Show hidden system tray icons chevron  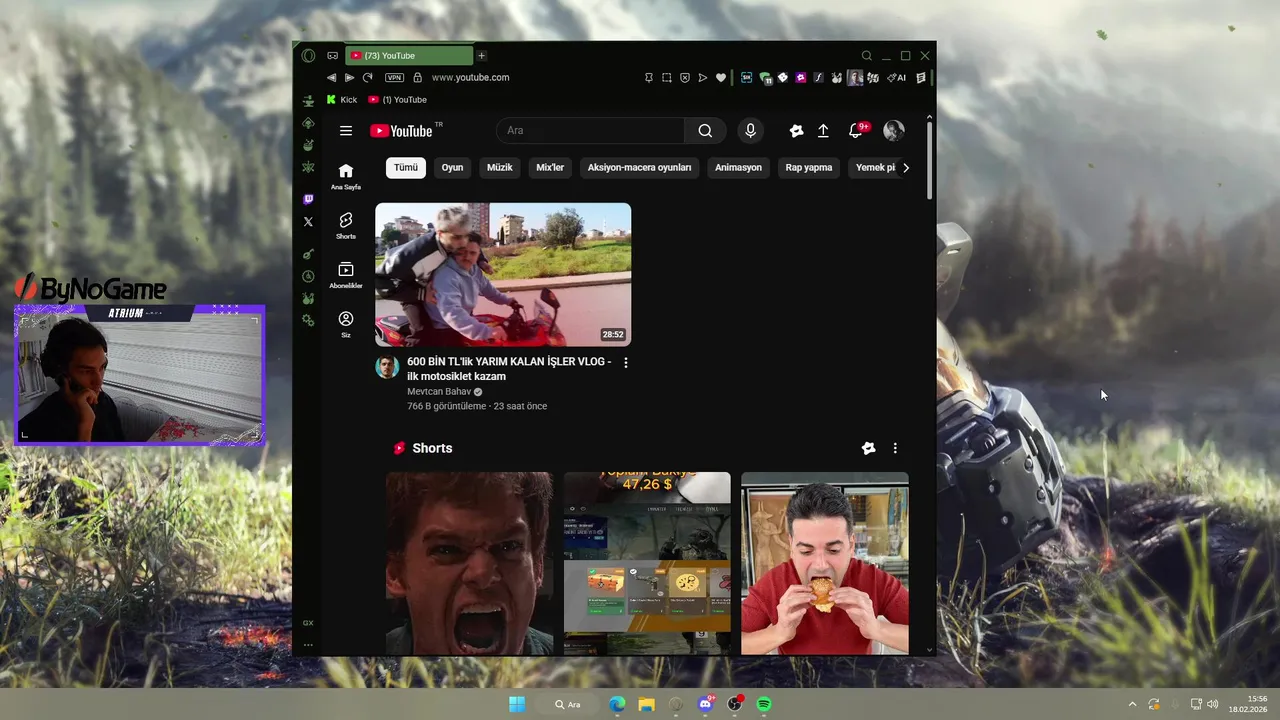tap(1132, 704)
